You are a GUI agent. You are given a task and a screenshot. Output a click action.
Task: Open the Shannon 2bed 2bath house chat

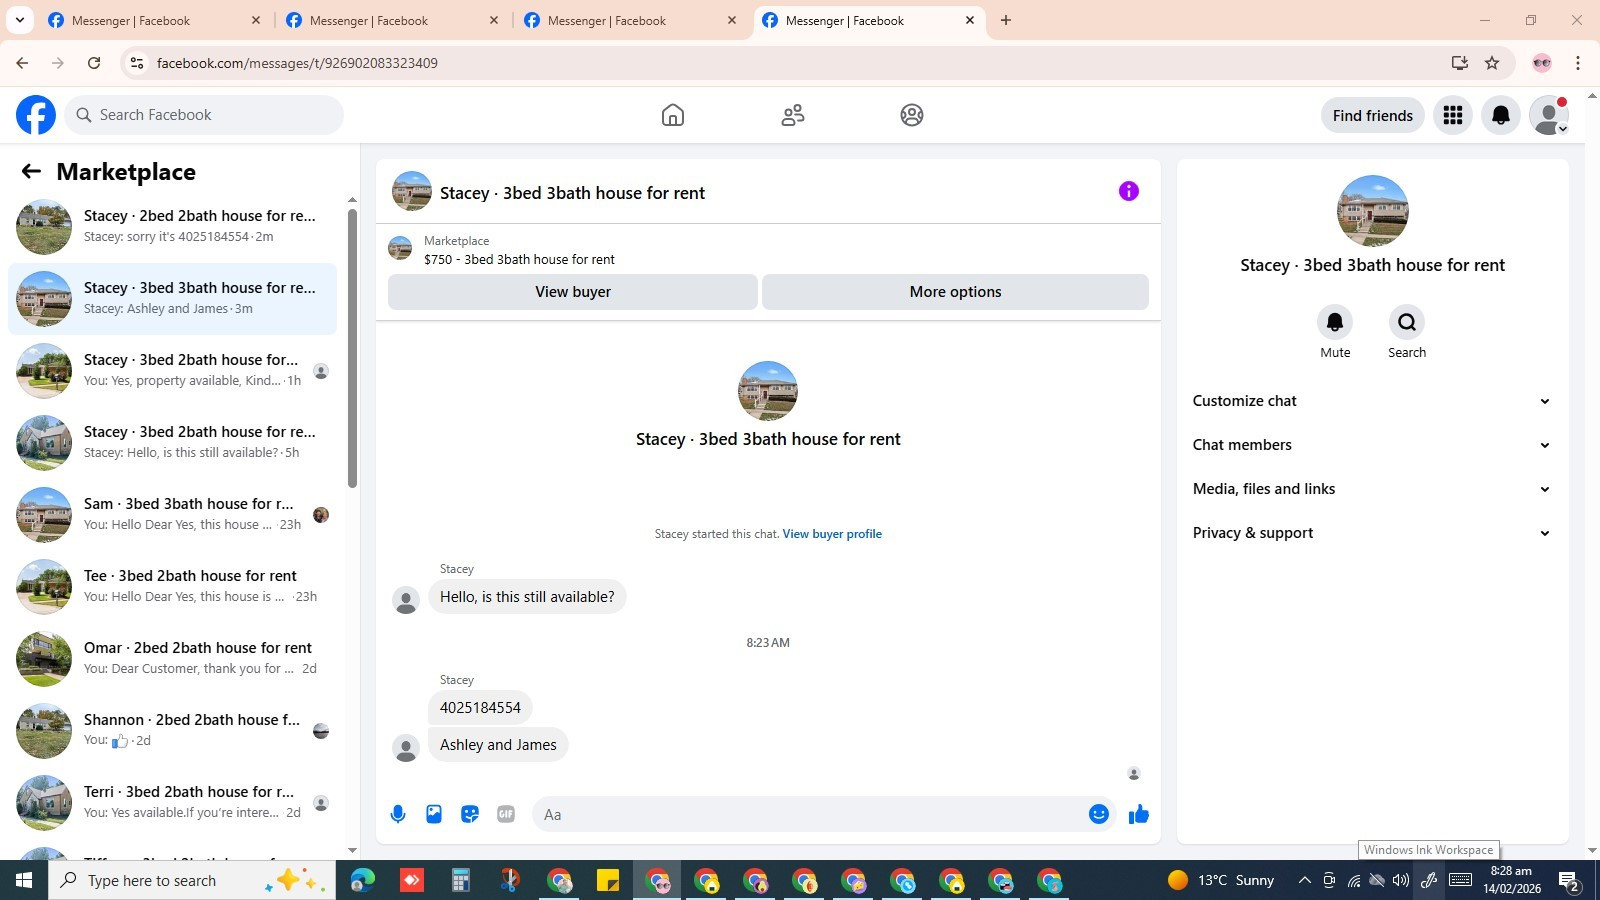[x=172, y=731]
